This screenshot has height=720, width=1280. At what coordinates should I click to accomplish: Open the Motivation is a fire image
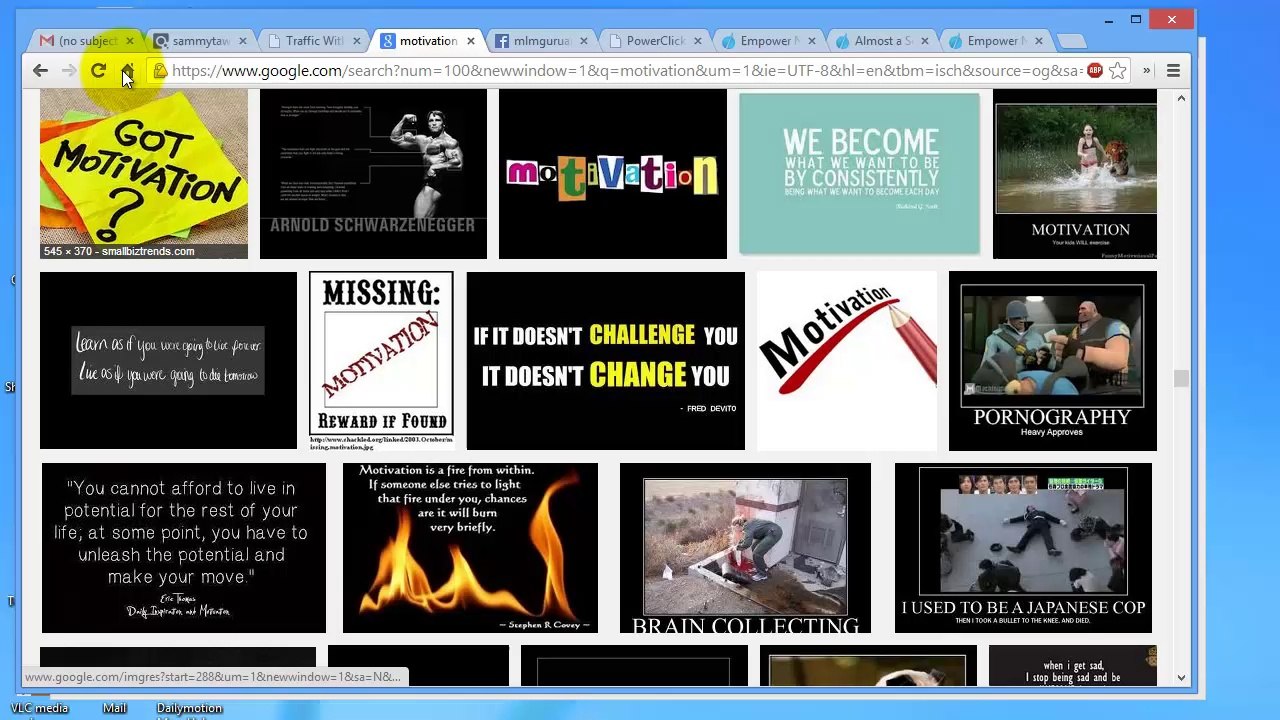point(470,547)
